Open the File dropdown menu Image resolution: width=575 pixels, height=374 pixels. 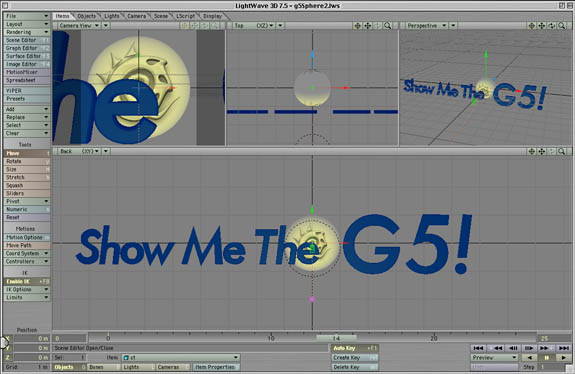pos(26,16)
